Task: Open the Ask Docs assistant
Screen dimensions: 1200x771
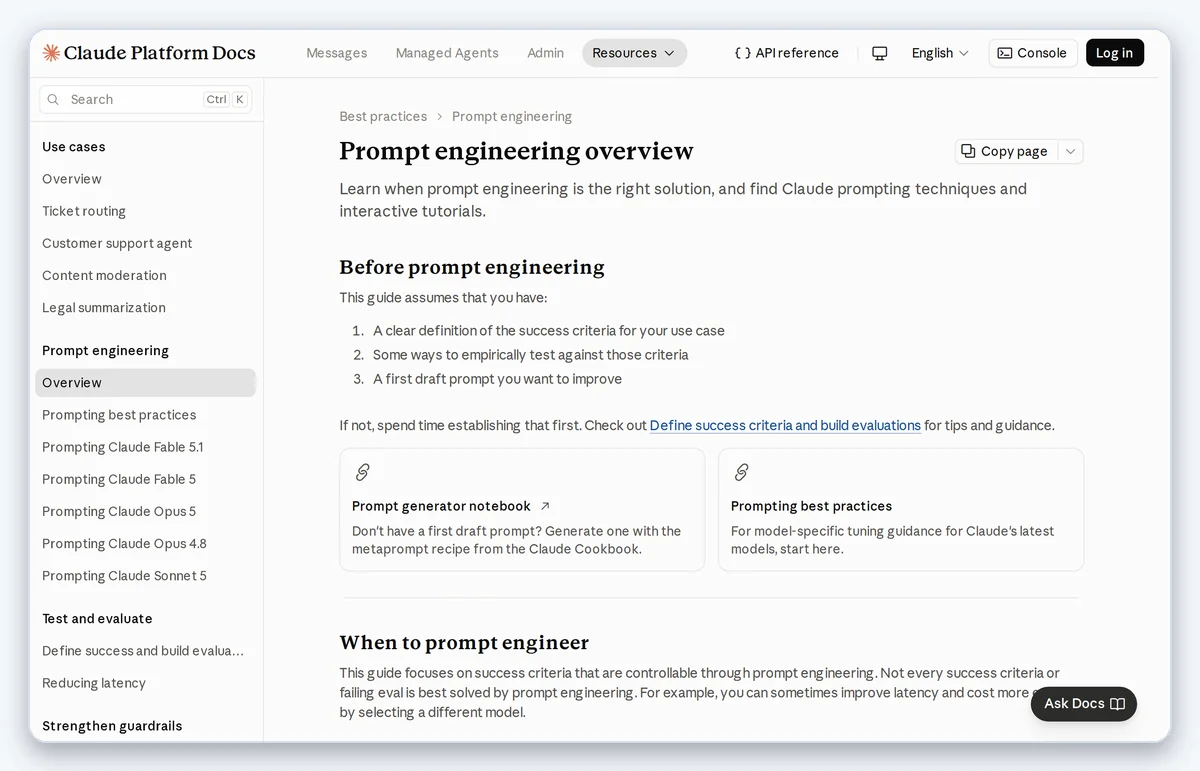Action: (1084, 704)
